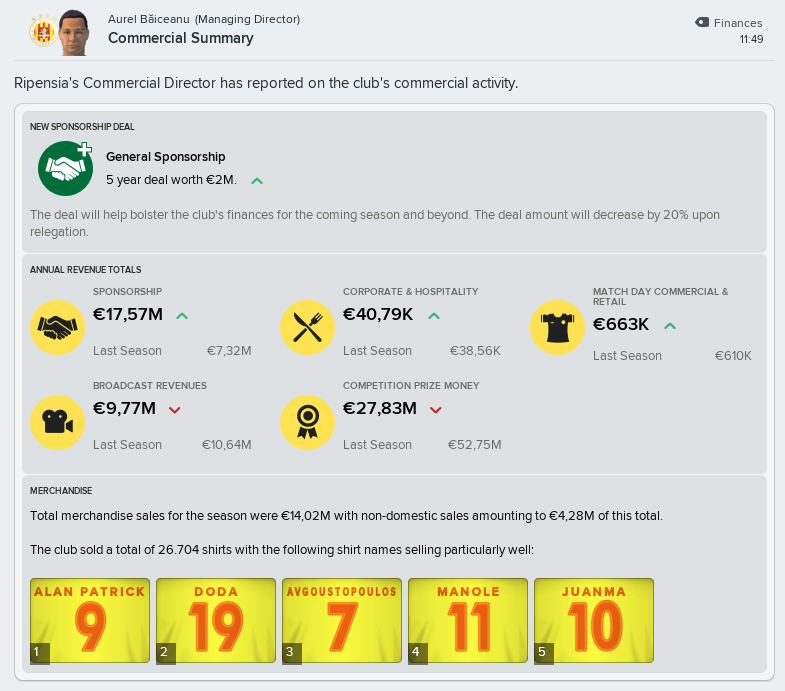The width and height of the screenshot is (785, 691).
Task: Open Aurel Băiceanu's portrait photo
Action: click(x=74, y=33)
